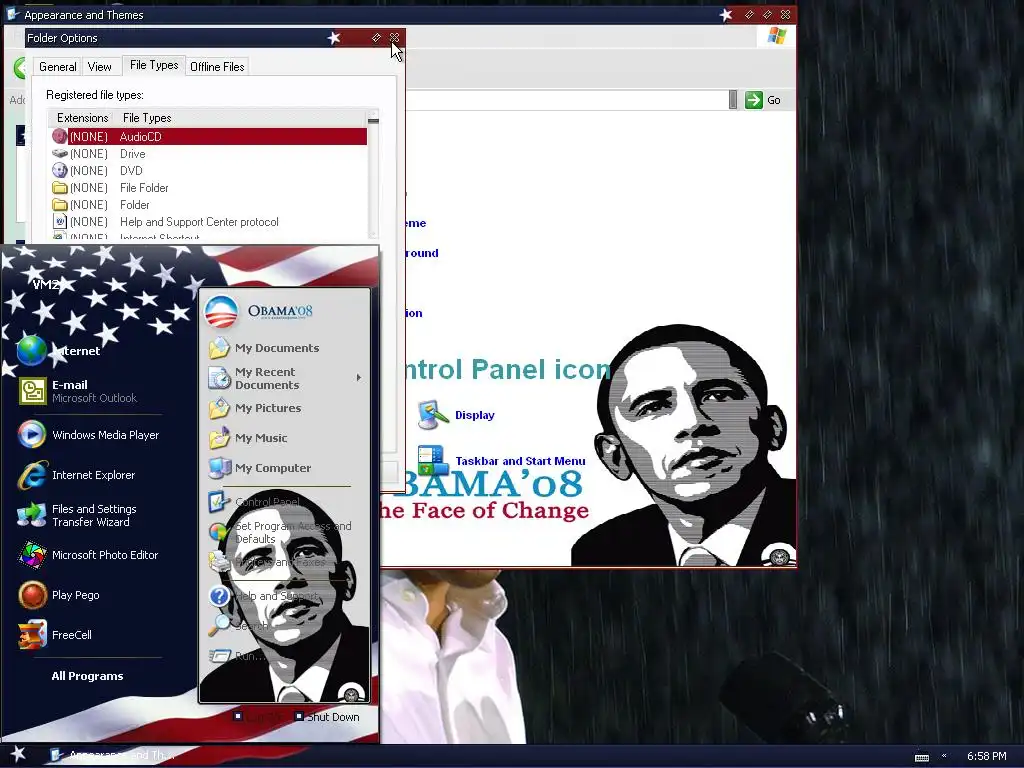Open My Computer icon

[219, 468]
